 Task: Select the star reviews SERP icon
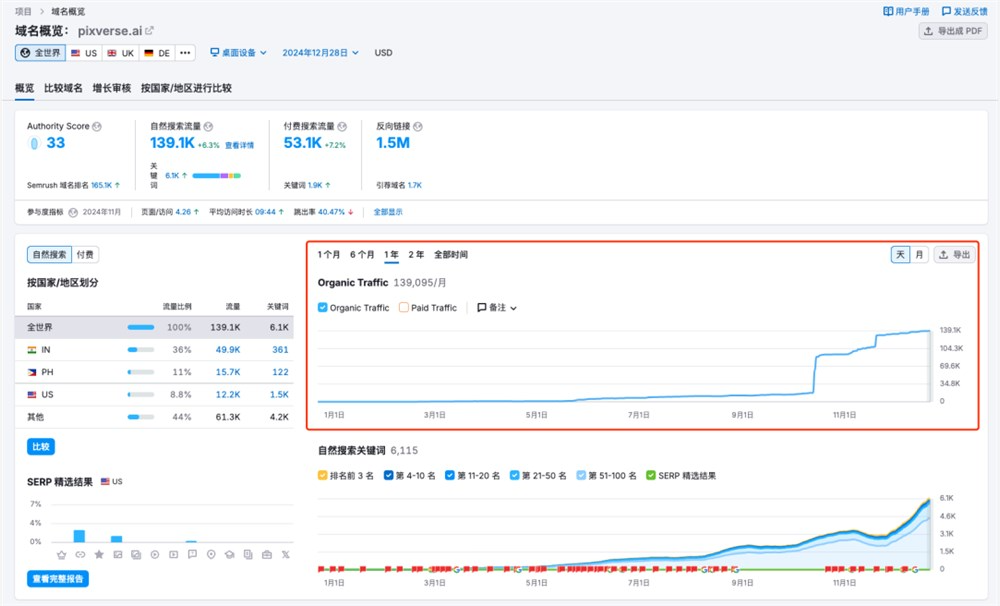(99, 555)
